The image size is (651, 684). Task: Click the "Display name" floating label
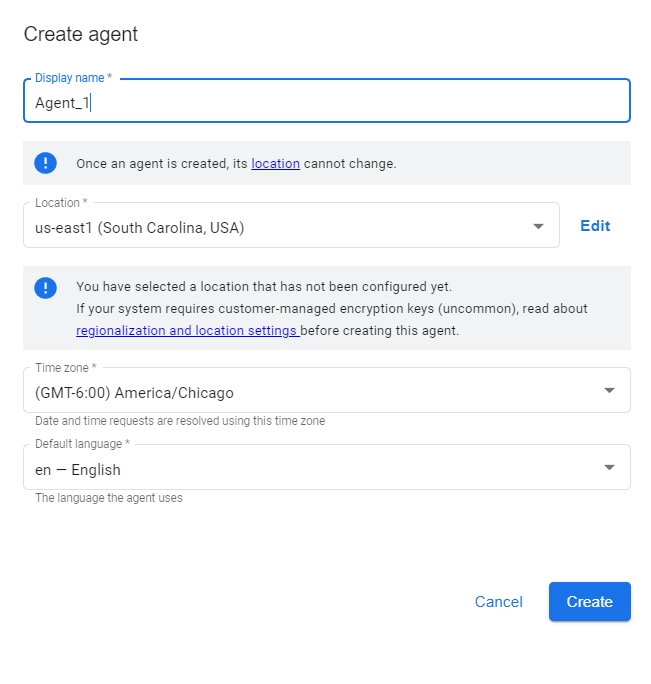pyautogui.click(x=73, y=78)
